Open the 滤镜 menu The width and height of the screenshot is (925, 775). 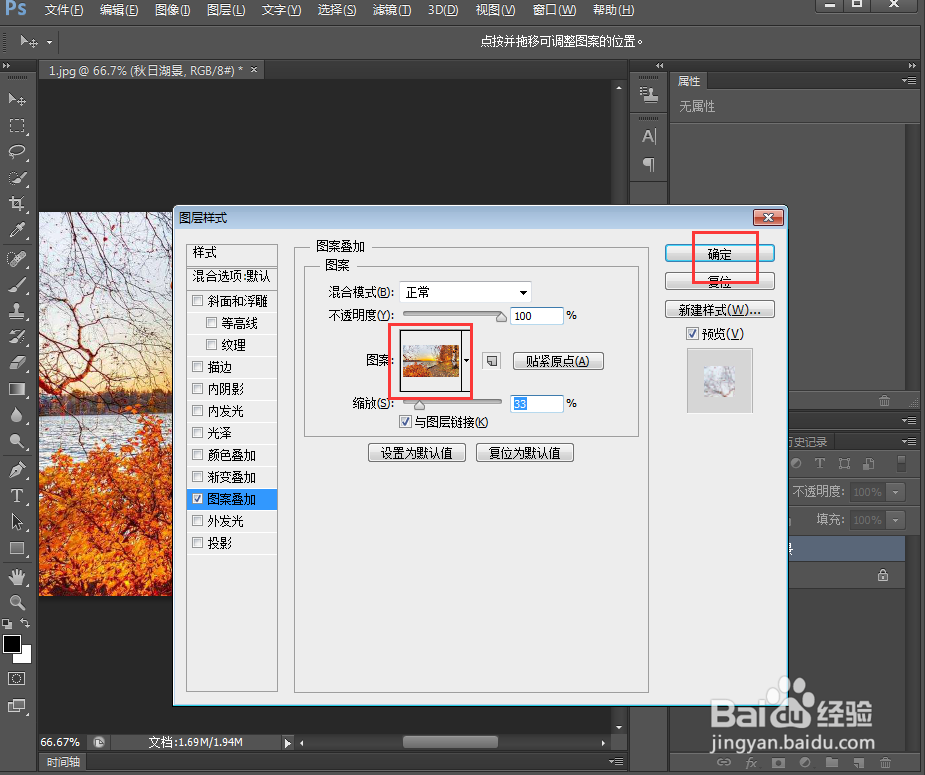[391, 11]
